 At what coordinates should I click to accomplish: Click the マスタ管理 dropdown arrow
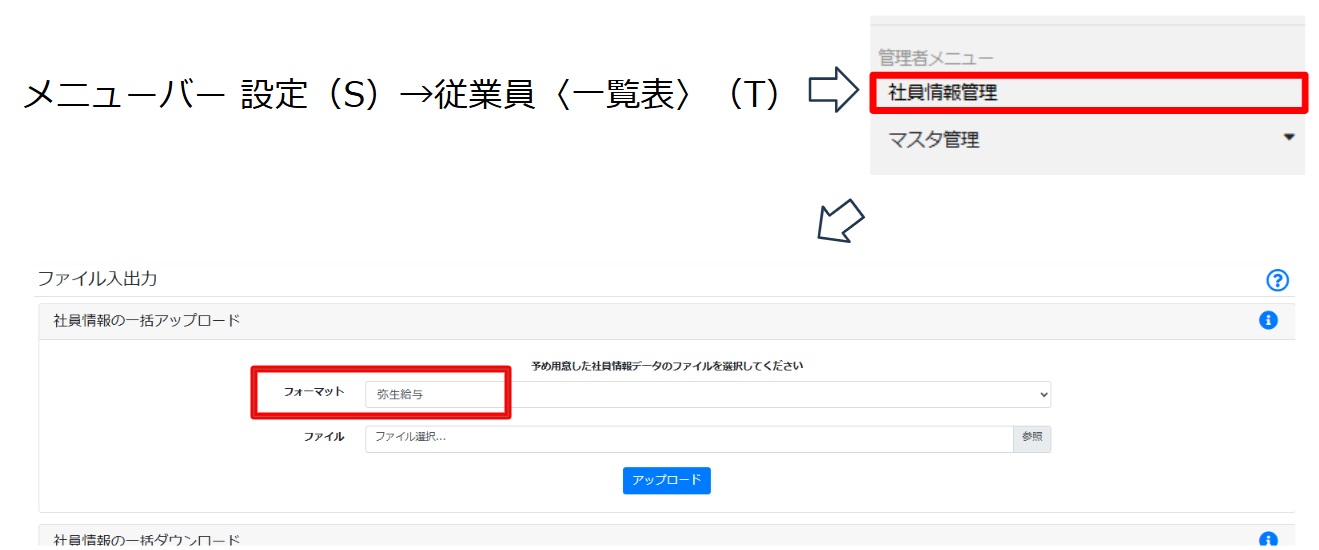1289,137
